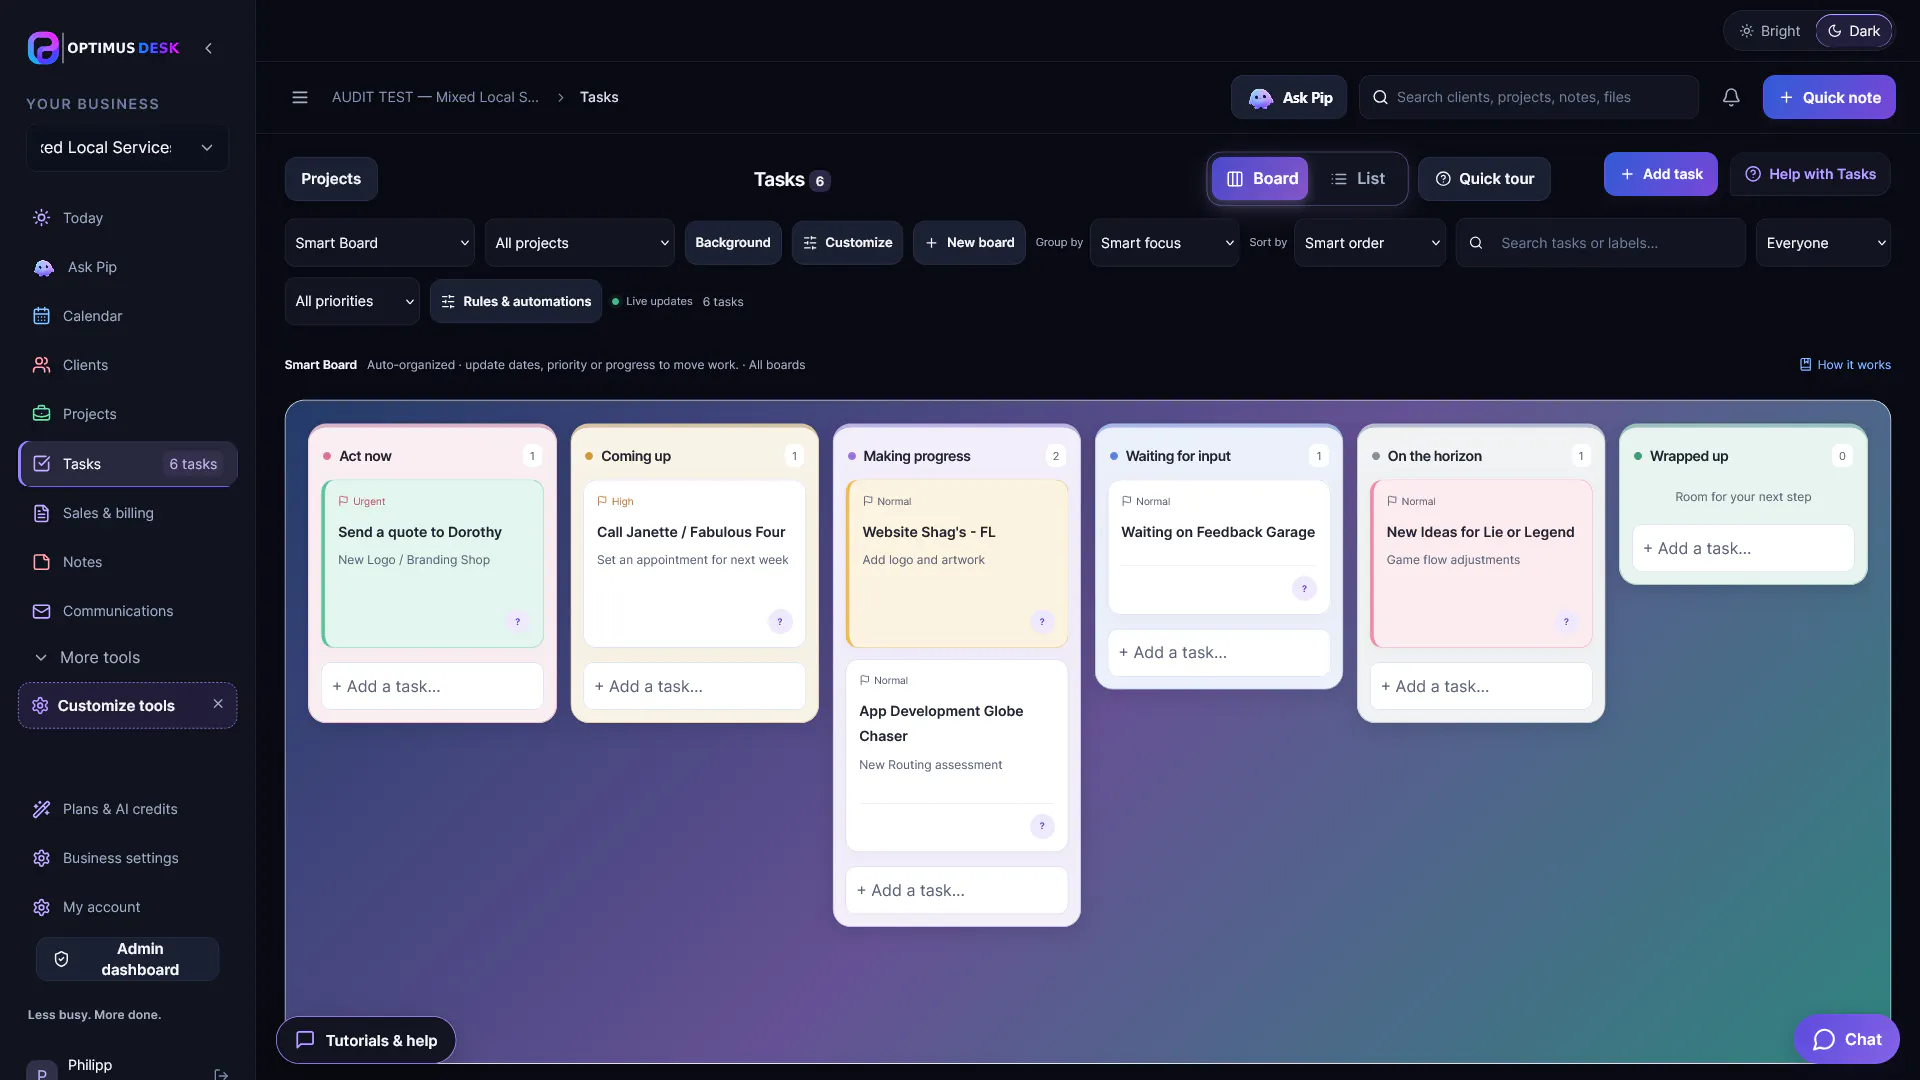Click the Ask Pip mascot icon in header
This screenshot has height=1080, width=1920.
[x=1261, y=98]
